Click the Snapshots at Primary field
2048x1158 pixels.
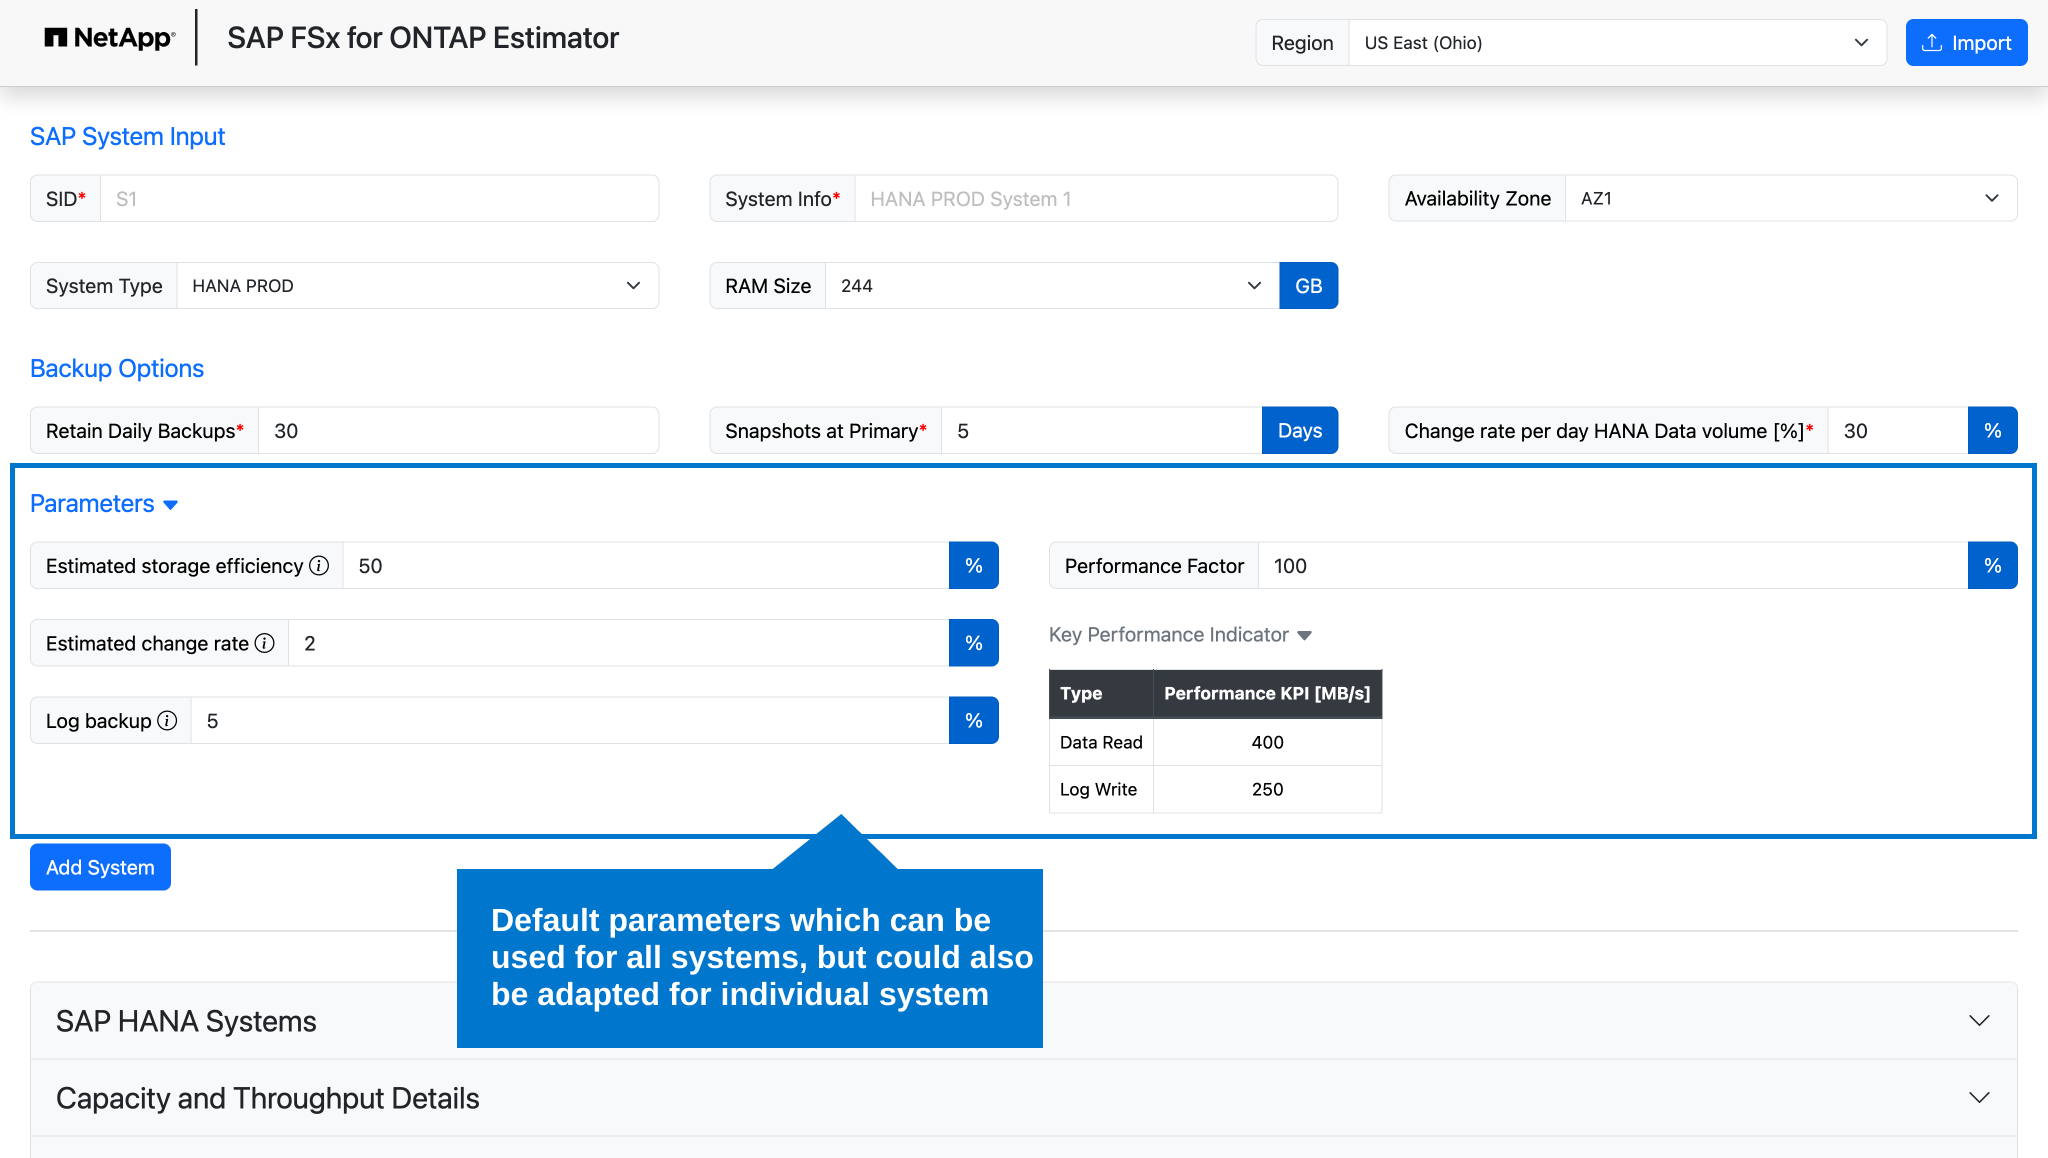(x=1101, y=431)
